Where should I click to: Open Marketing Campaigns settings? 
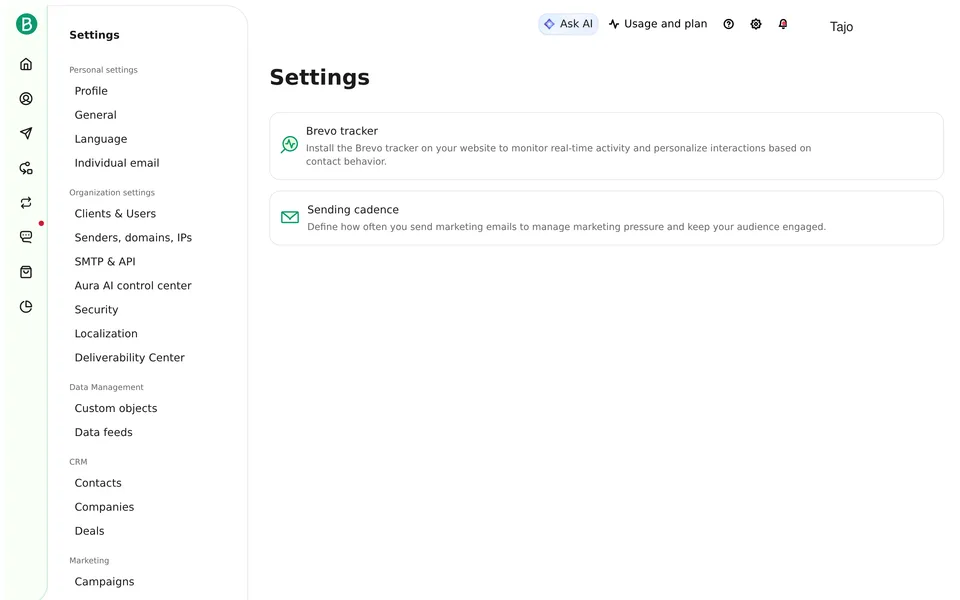(x=104, y=582)
